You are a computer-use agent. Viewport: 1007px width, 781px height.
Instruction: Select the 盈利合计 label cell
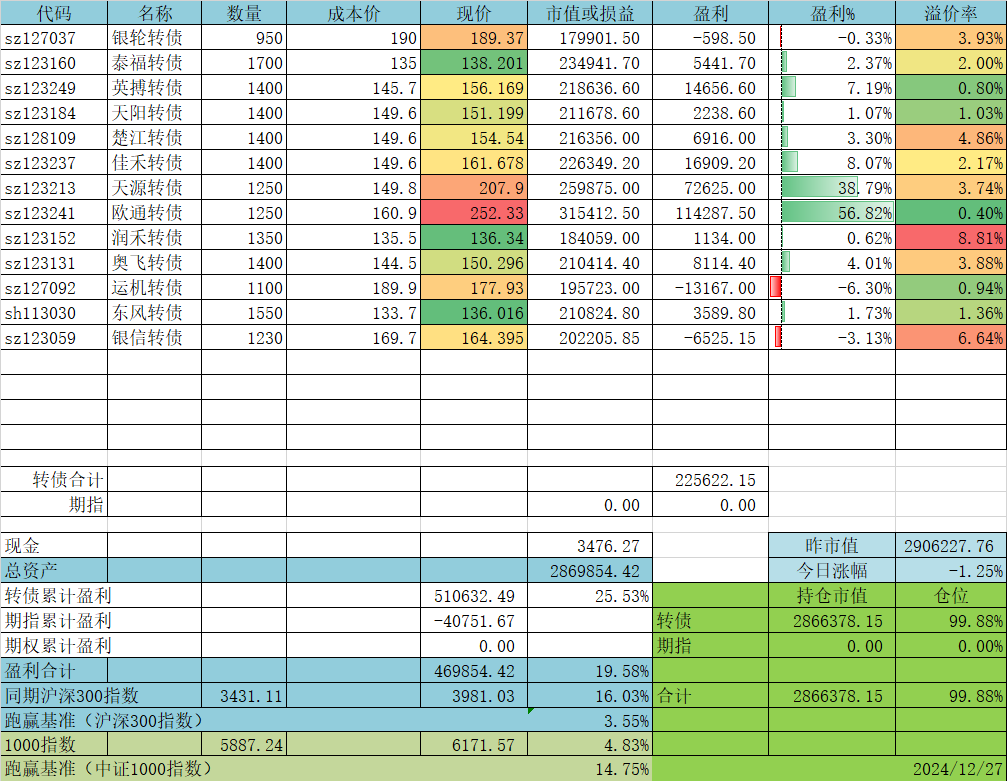point(54,671)
